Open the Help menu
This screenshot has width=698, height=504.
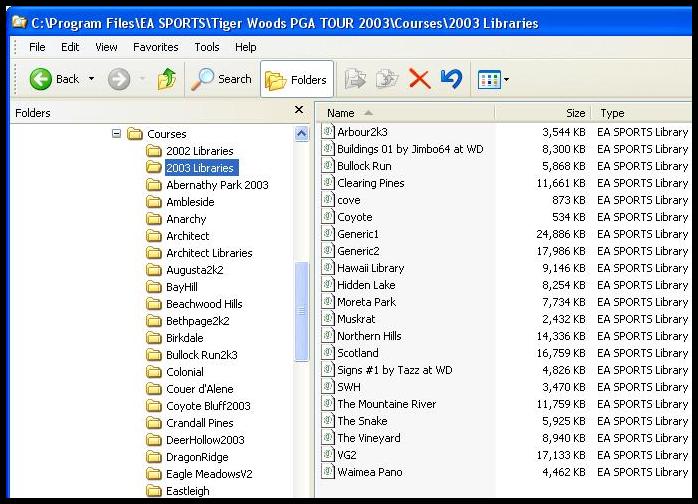245,47
